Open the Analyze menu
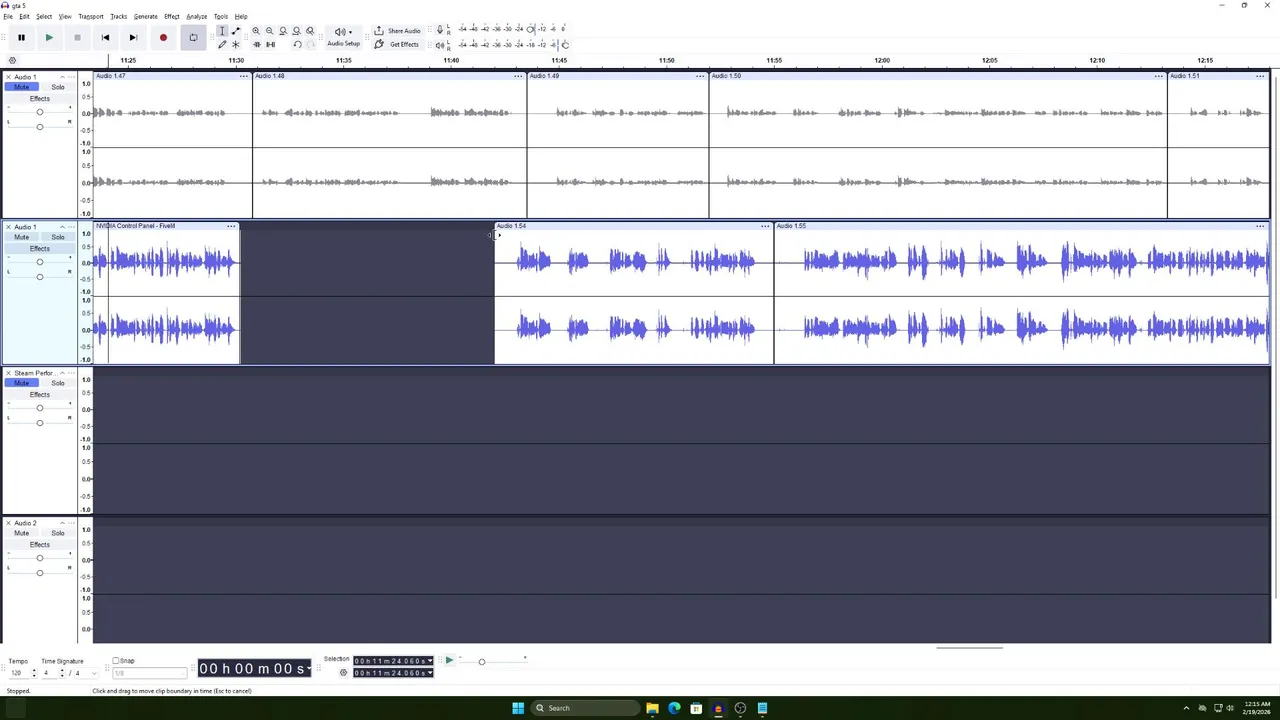The image size is (1280, 720). coord(197,16)
